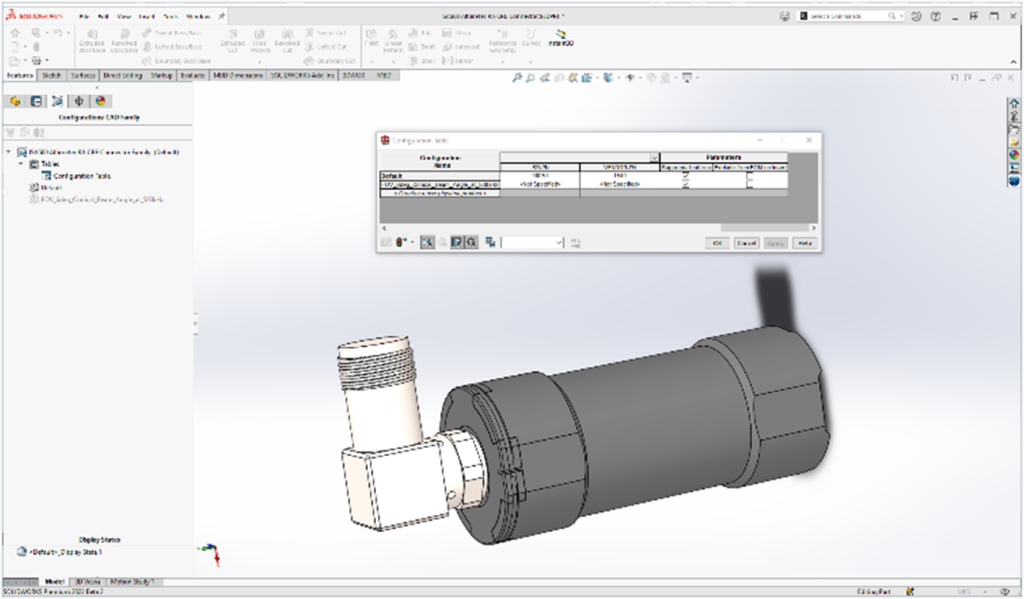Click the OK button in Configuration Table
This screenshot has width=1024, height=599.
click(717, 242)
